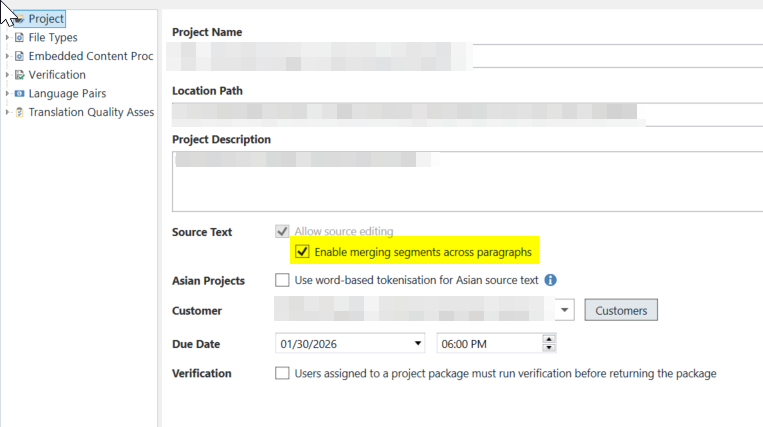Image resolution: width=763 pixels, height=427 pixels.
Task: Click the Location Path field
Action: [467, 114]
